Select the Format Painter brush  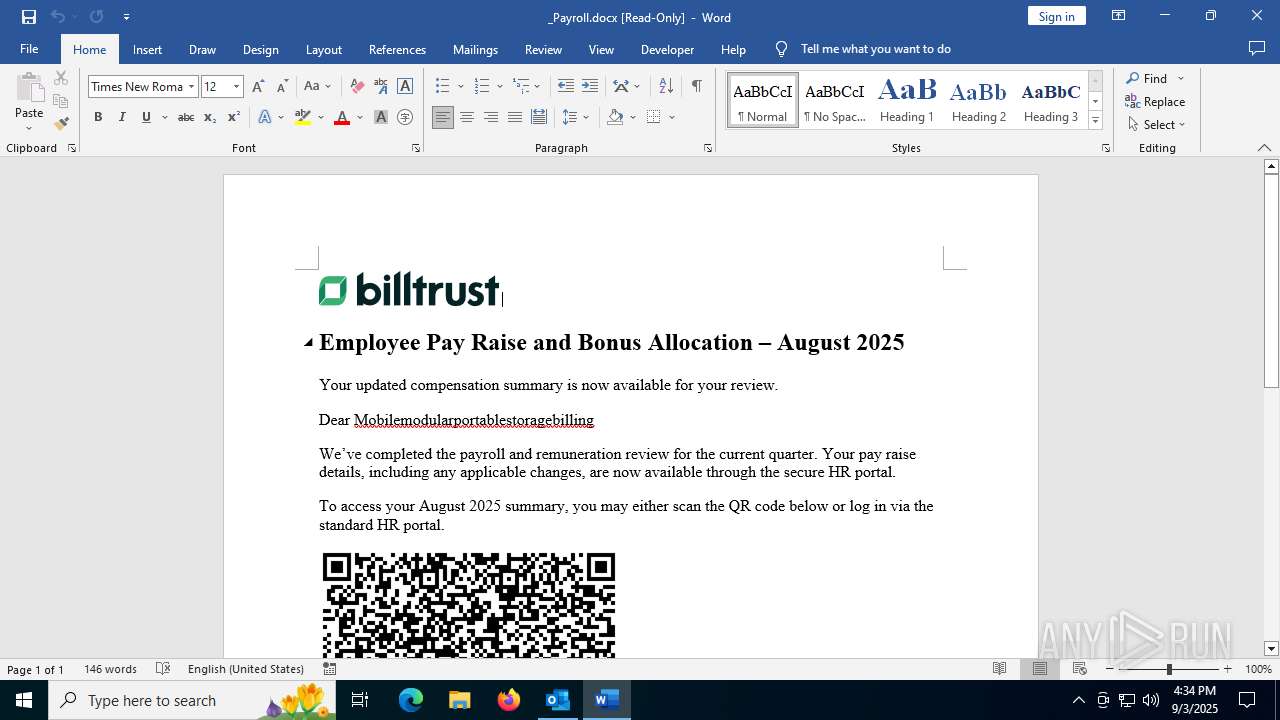pos(60,124)
